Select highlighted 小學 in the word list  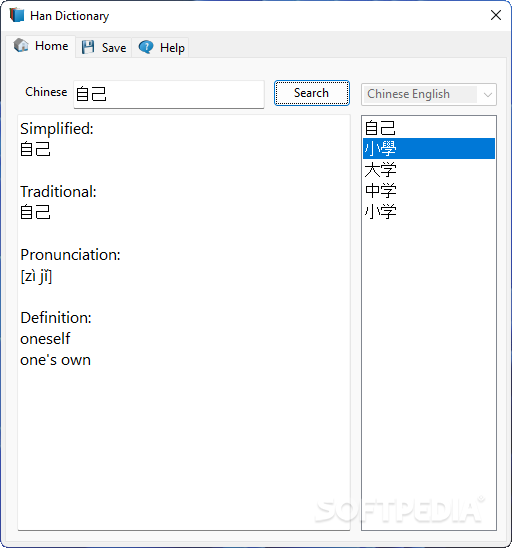pyautogui.click(x=429, y=149)
